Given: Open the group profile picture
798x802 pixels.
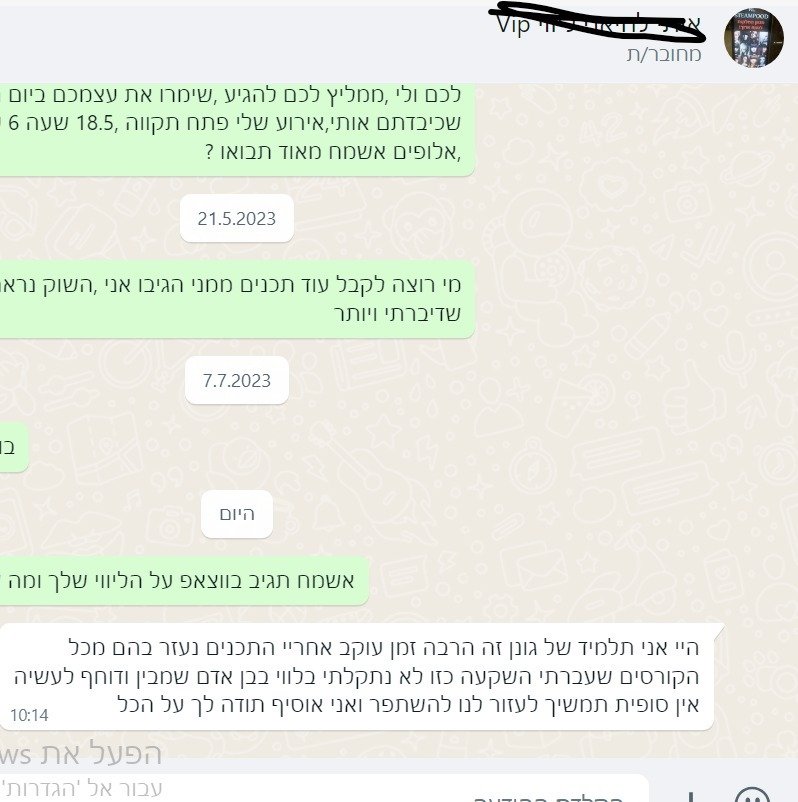Looking at the screenshot, I should point(753,37).
